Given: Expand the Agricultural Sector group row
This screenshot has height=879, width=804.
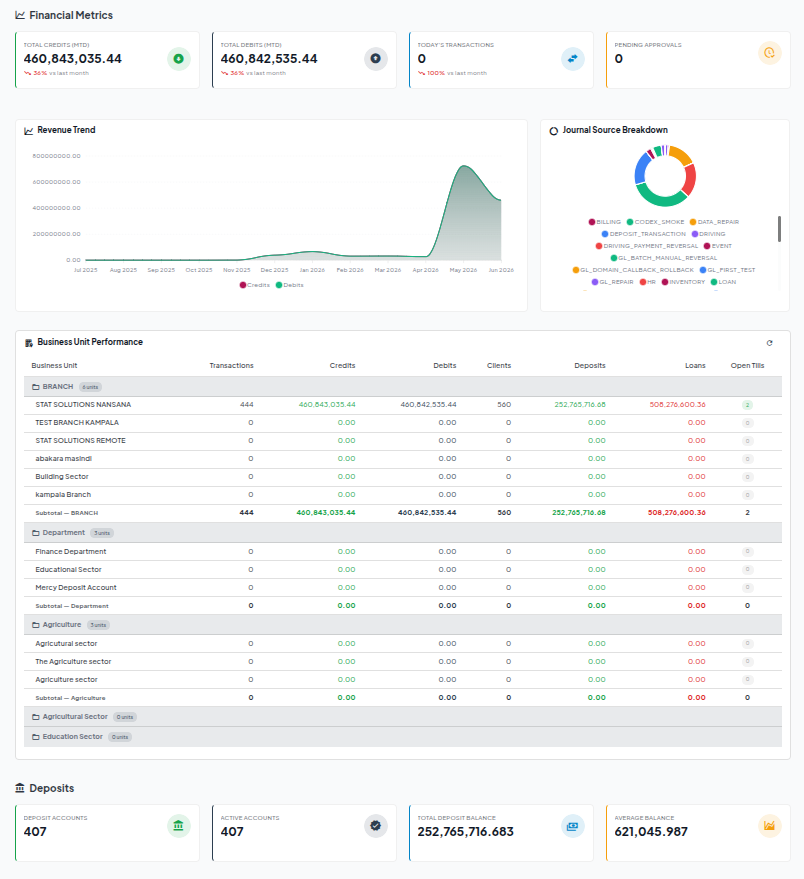Looking at the screenshot, I should 403,716.
